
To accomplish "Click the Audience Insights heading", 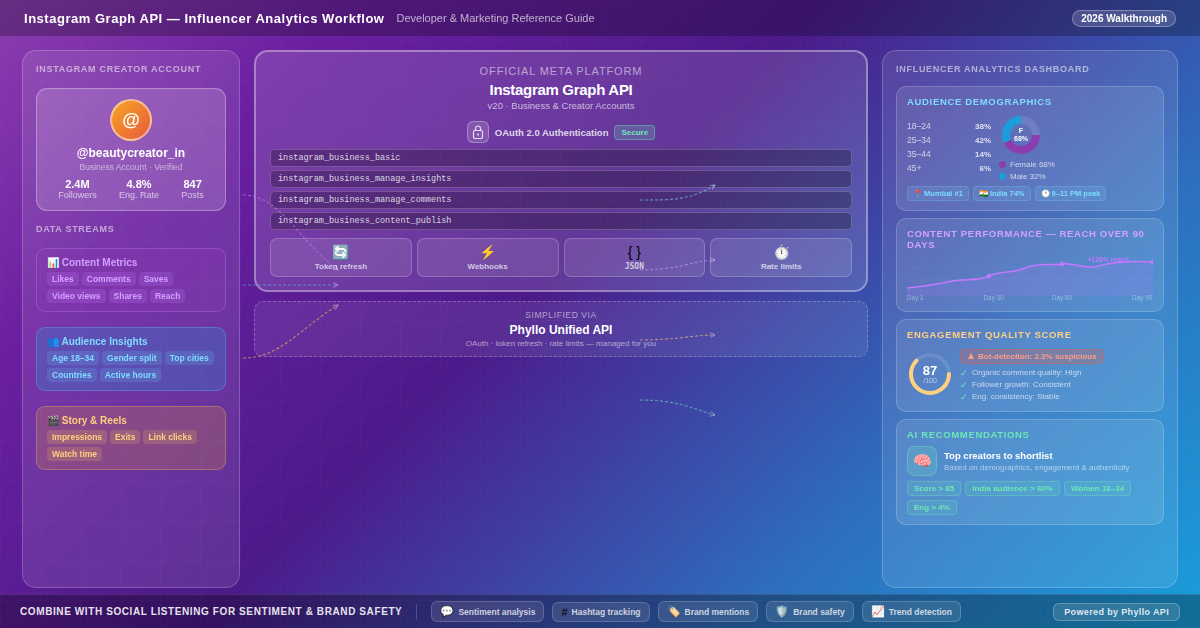I will (x=97, y=341).
